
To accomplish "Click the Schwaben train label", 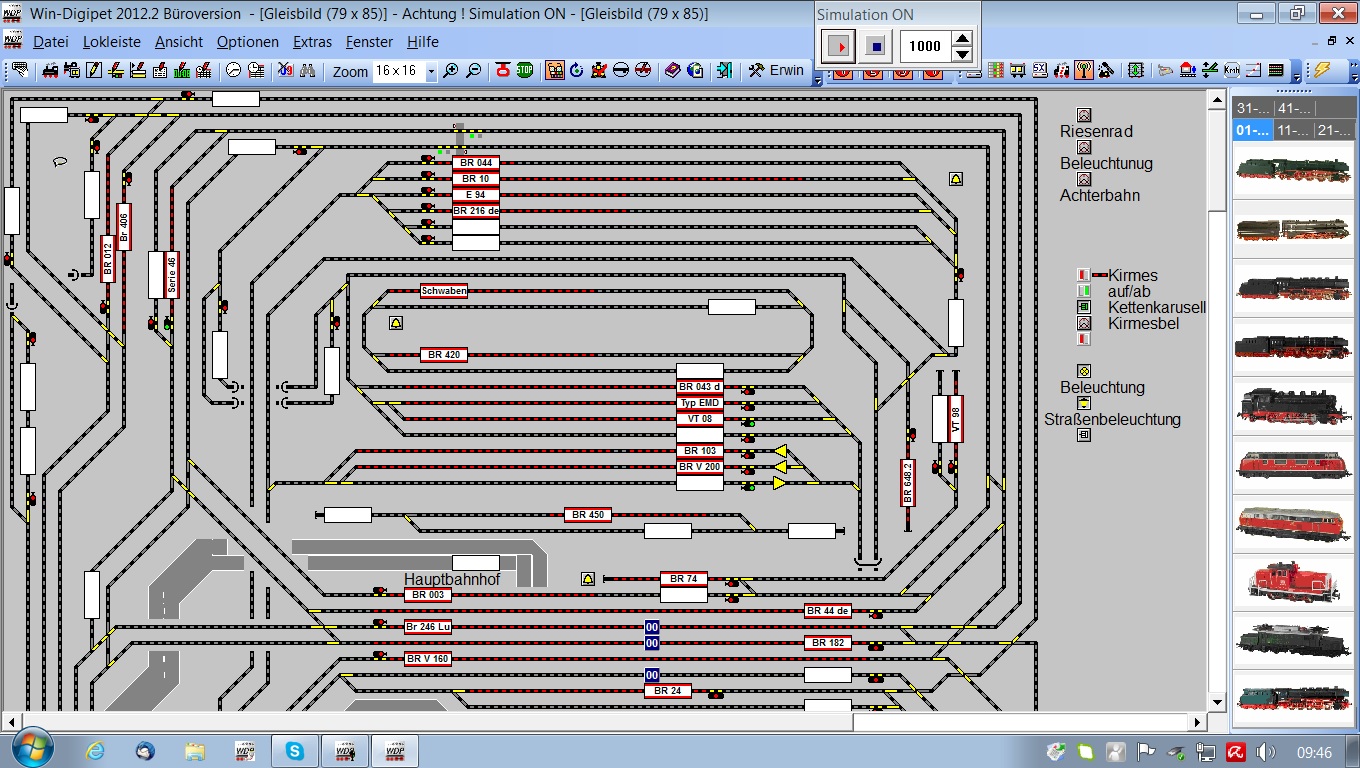I will click(444, 291).
